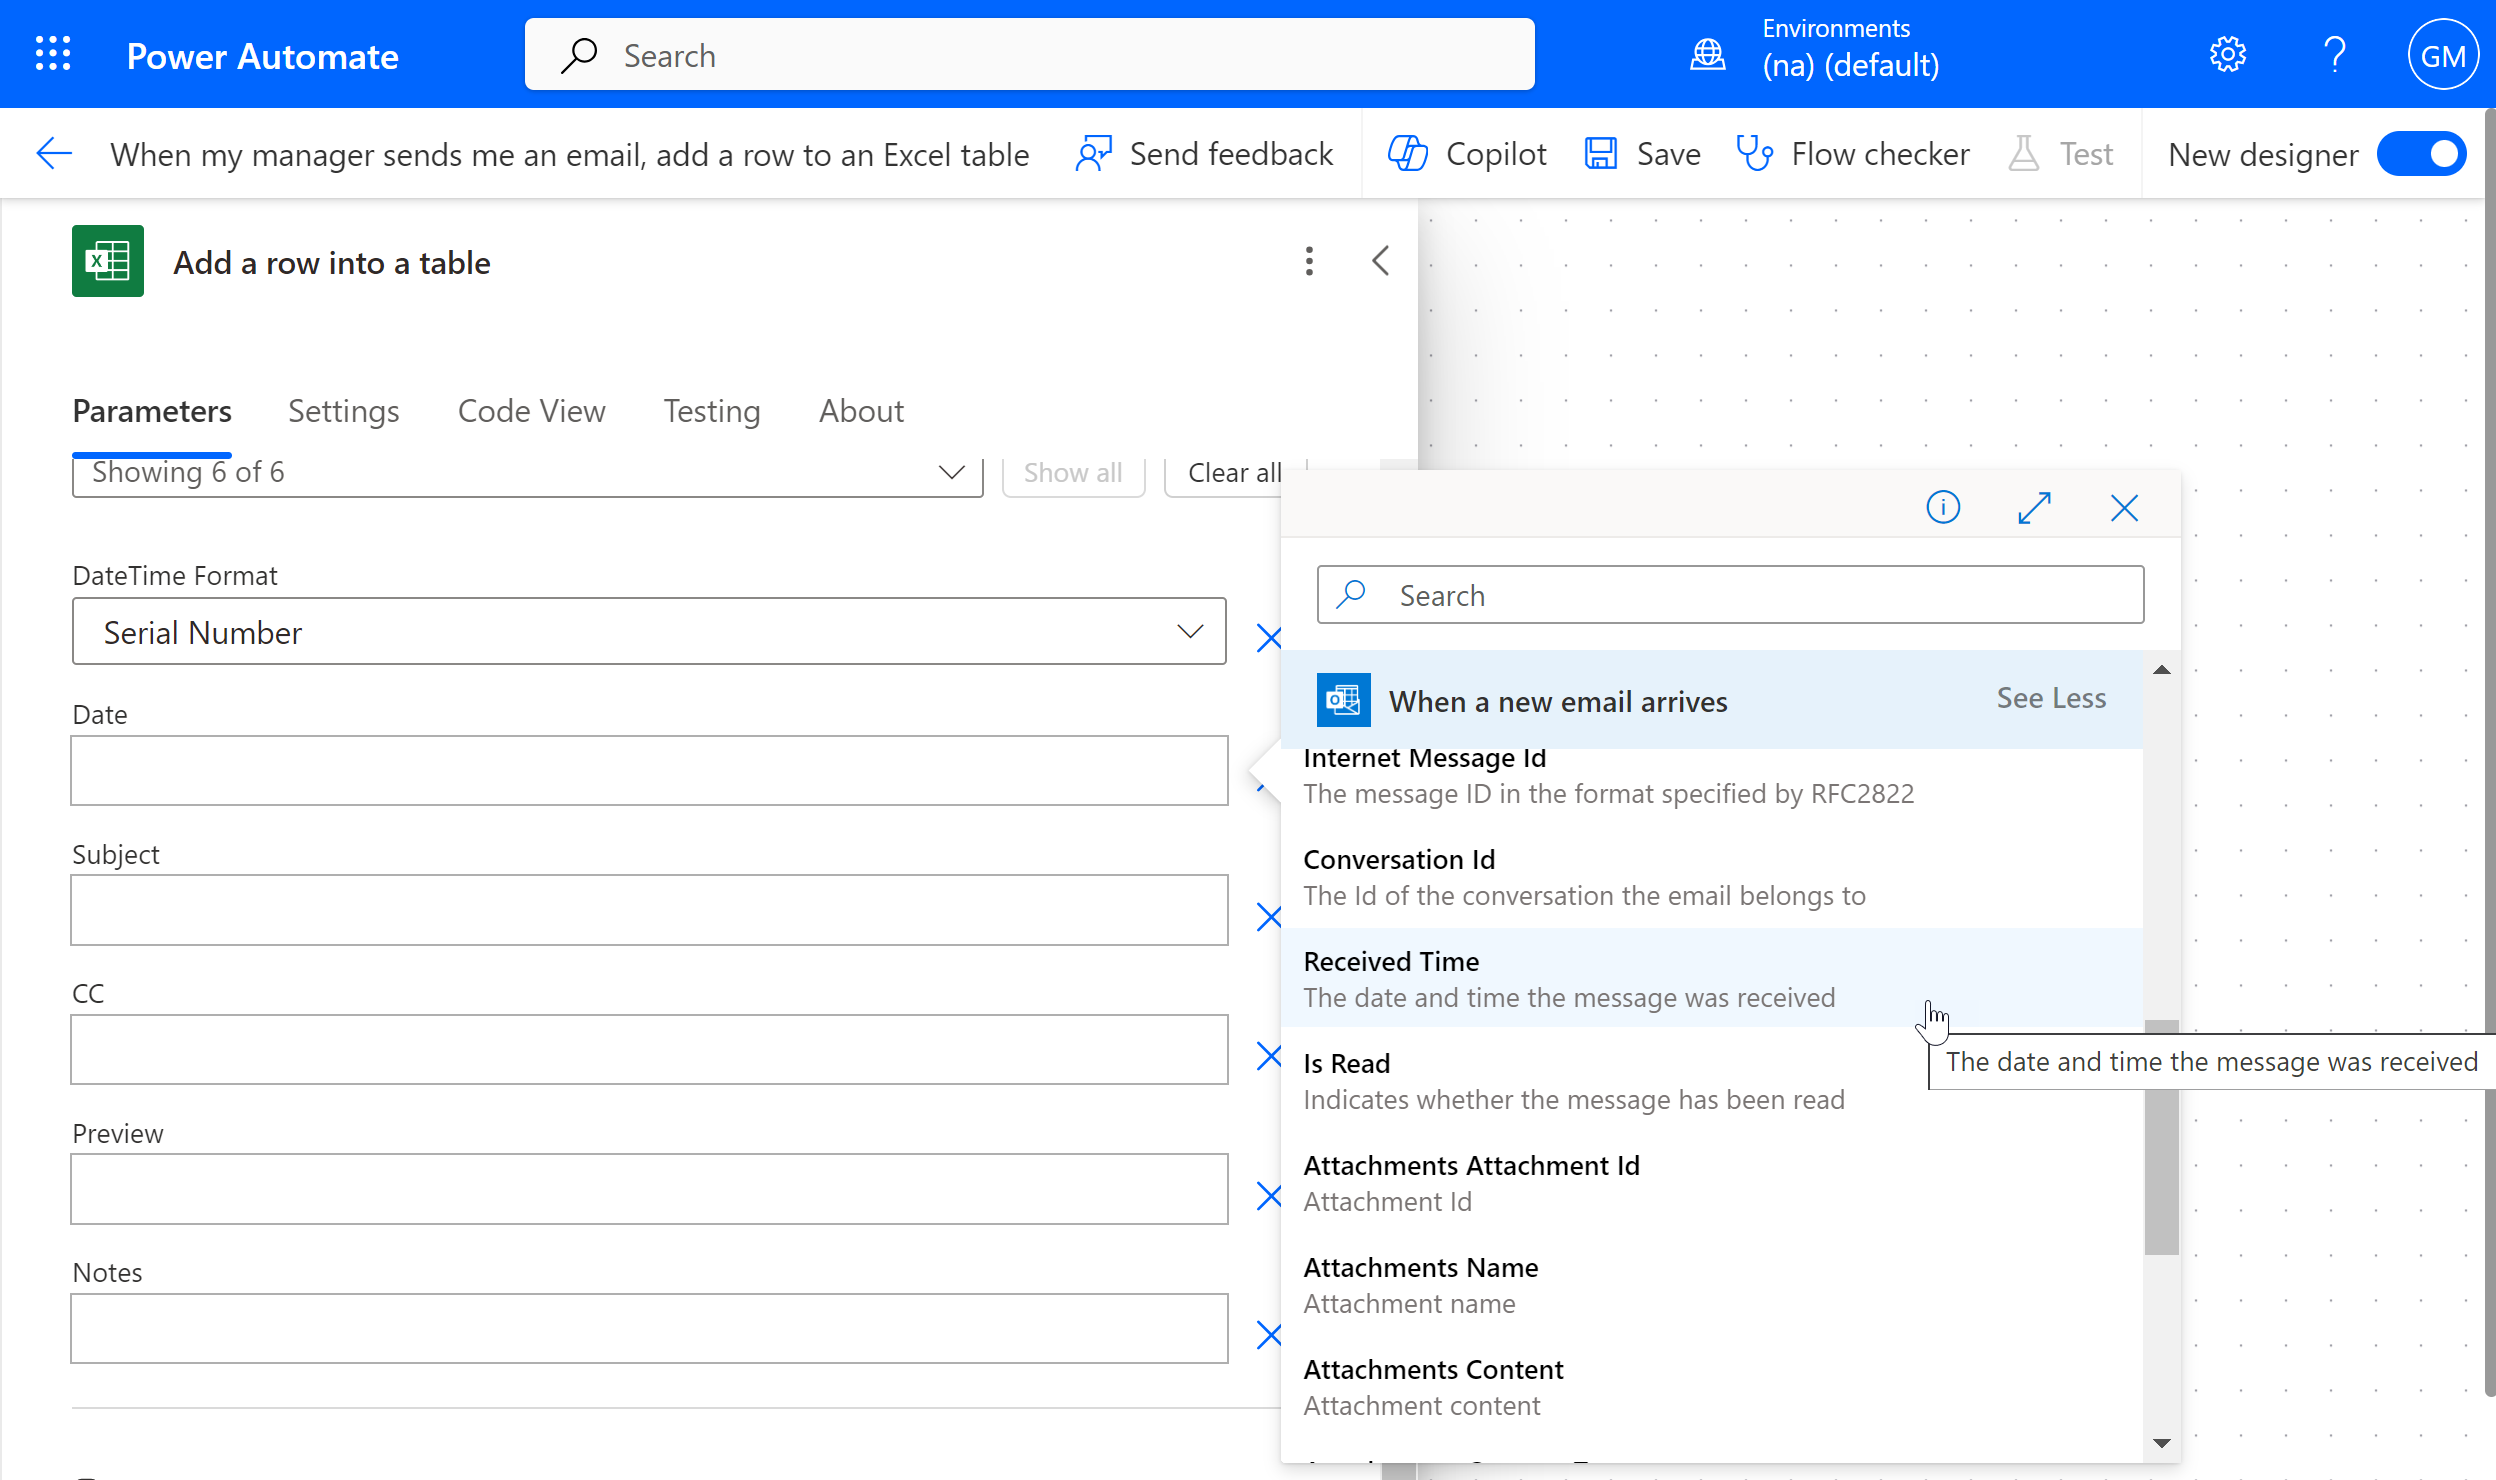Open the app launcher waffle icon
This screenshot has width=2496, height=1480.
[53, 54]
